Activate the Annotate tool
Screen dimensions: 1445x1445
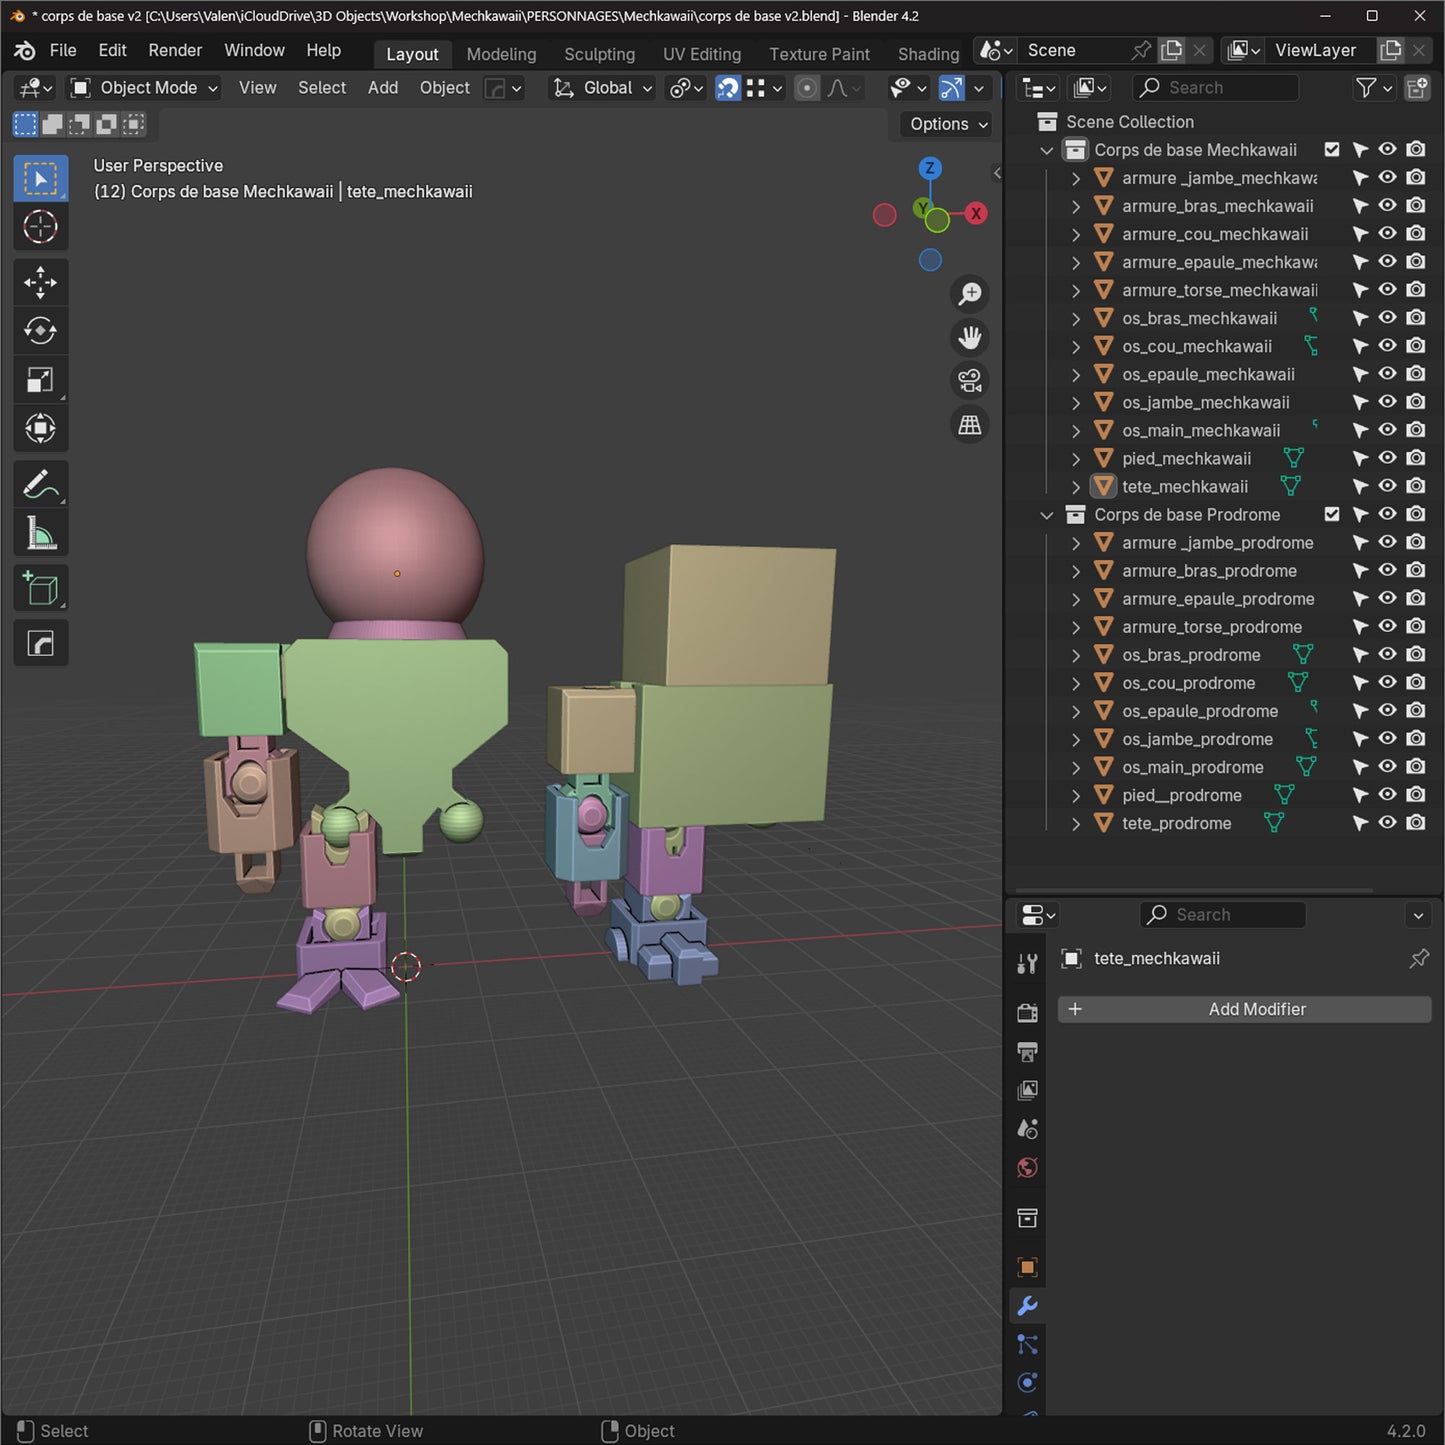tap(40, 485)
